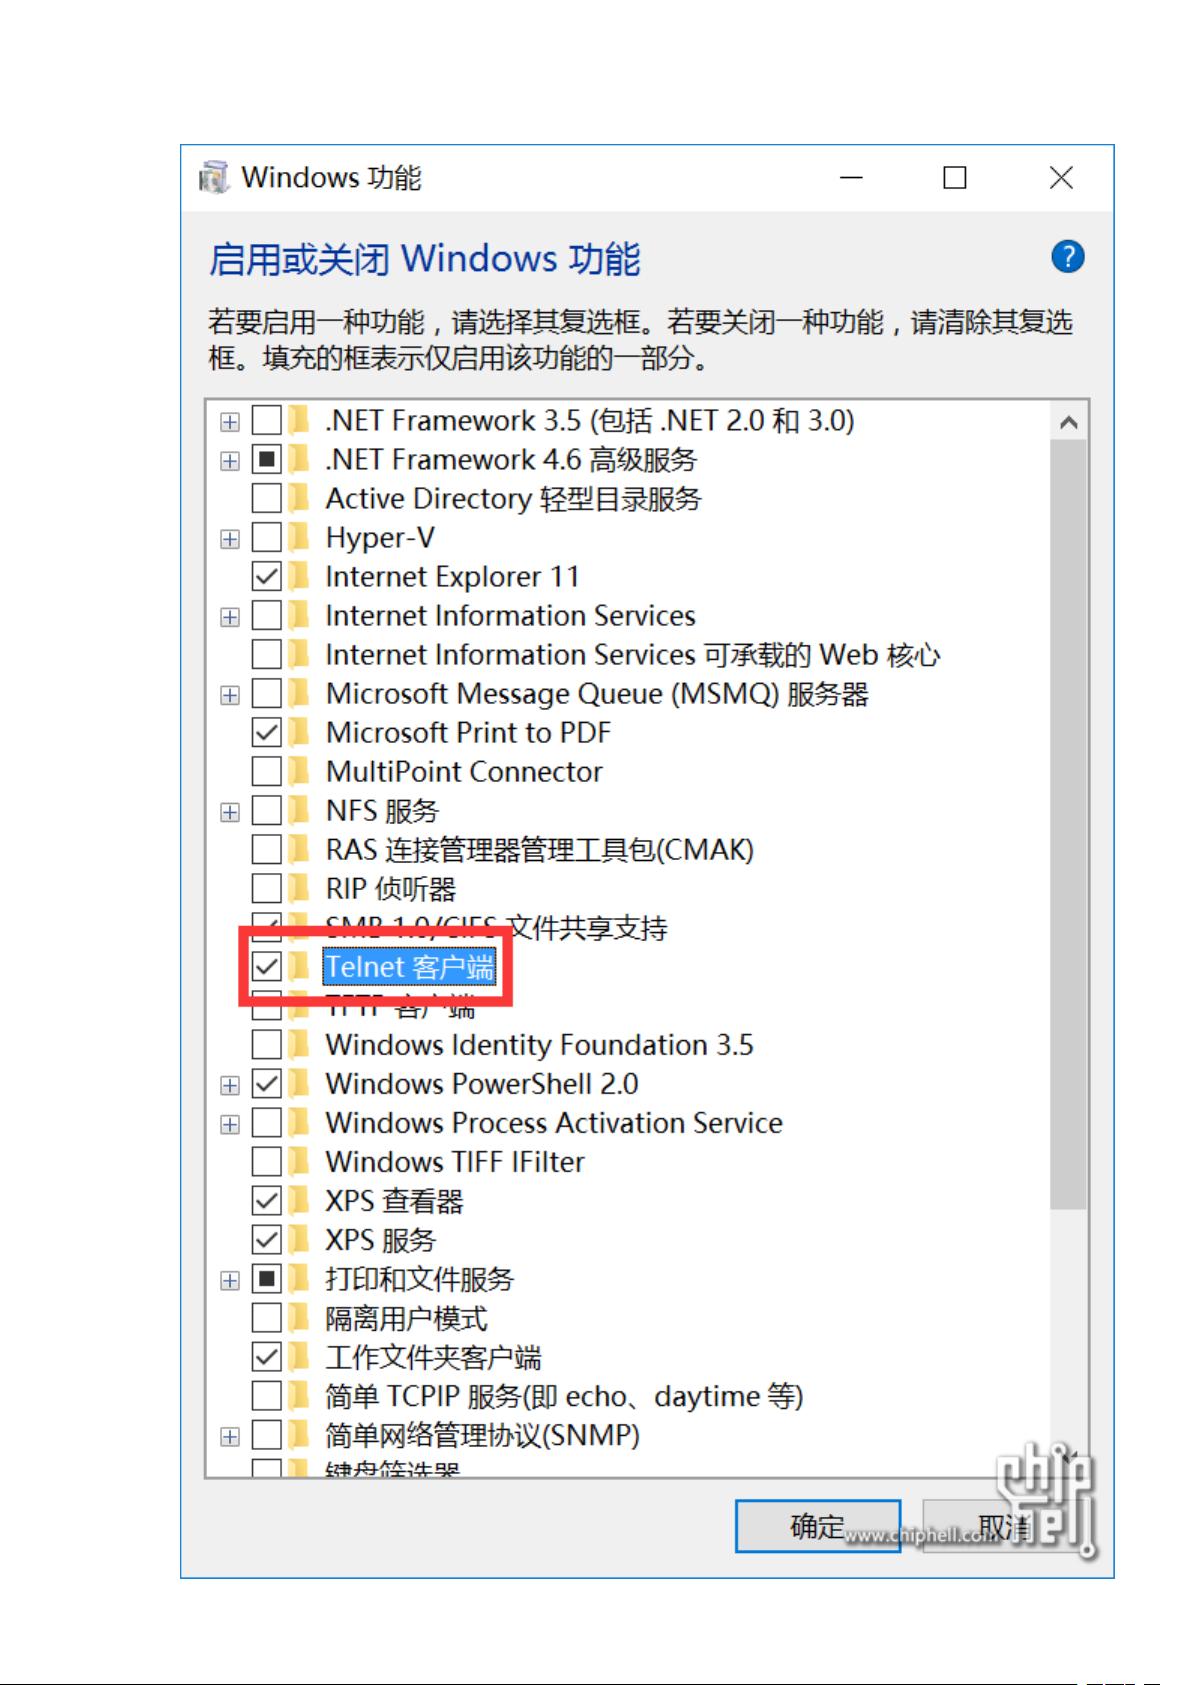The width and height of the screenshot is (1192, 1685).
Task: Click the Windows Features title bar icon
Action: [x=213, y=177]
